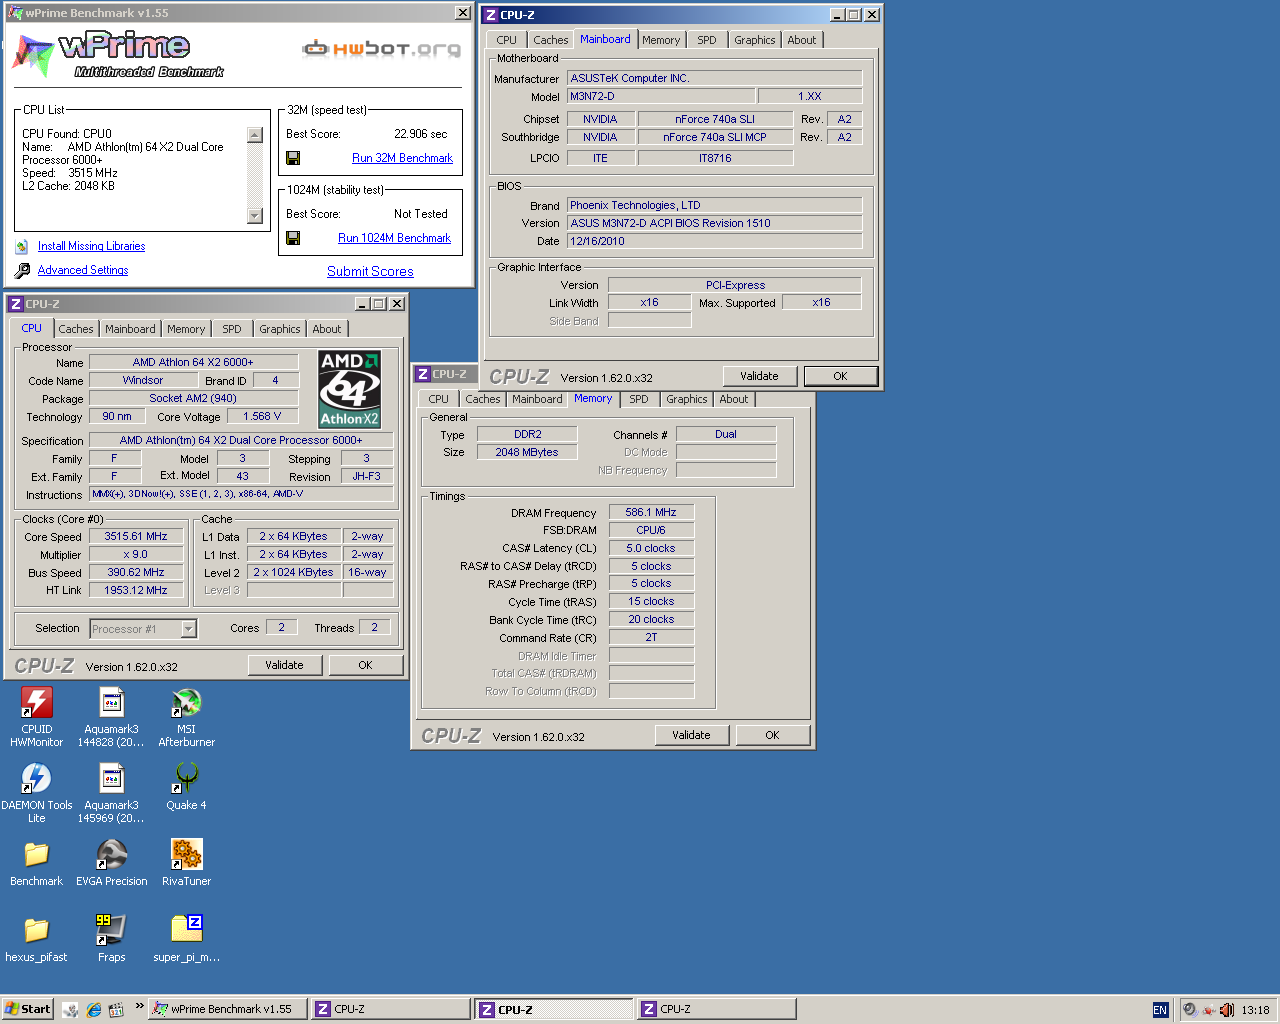The image size is (1280, 1024).
Task: Click Validate in Mainboard CPU-Z window
Action: point(759,376)
